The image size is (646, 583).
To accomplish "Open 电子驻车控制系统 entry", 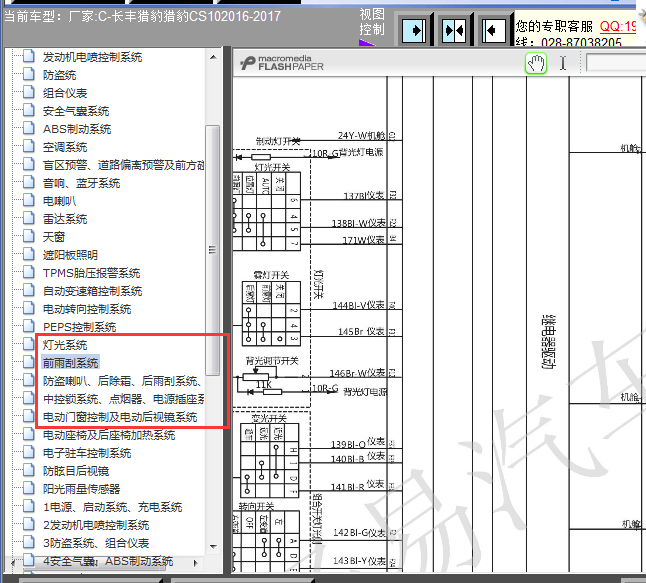I will tap(87, 453).
